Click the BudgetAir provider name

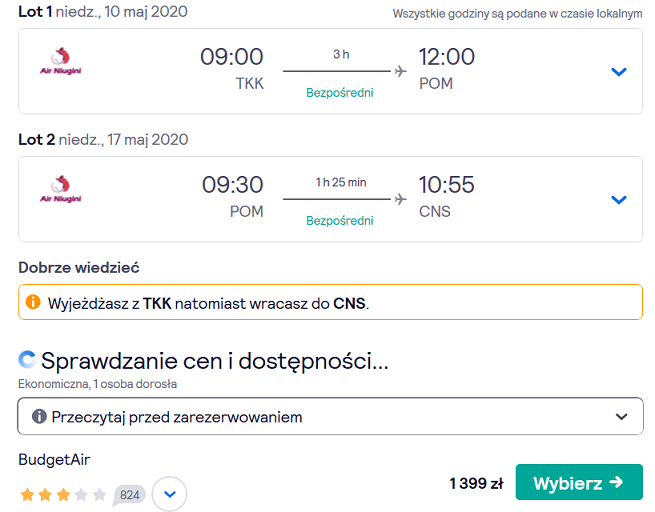coord(54,459)
